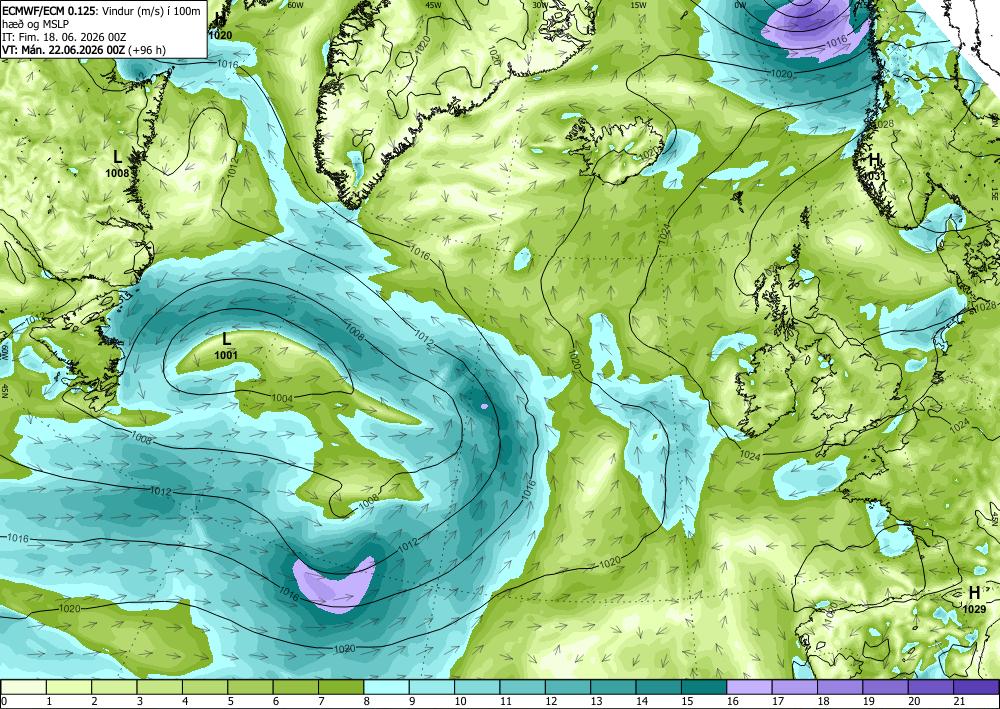
Task: Click the '1004' isobar label
Action: click(283, 398)
